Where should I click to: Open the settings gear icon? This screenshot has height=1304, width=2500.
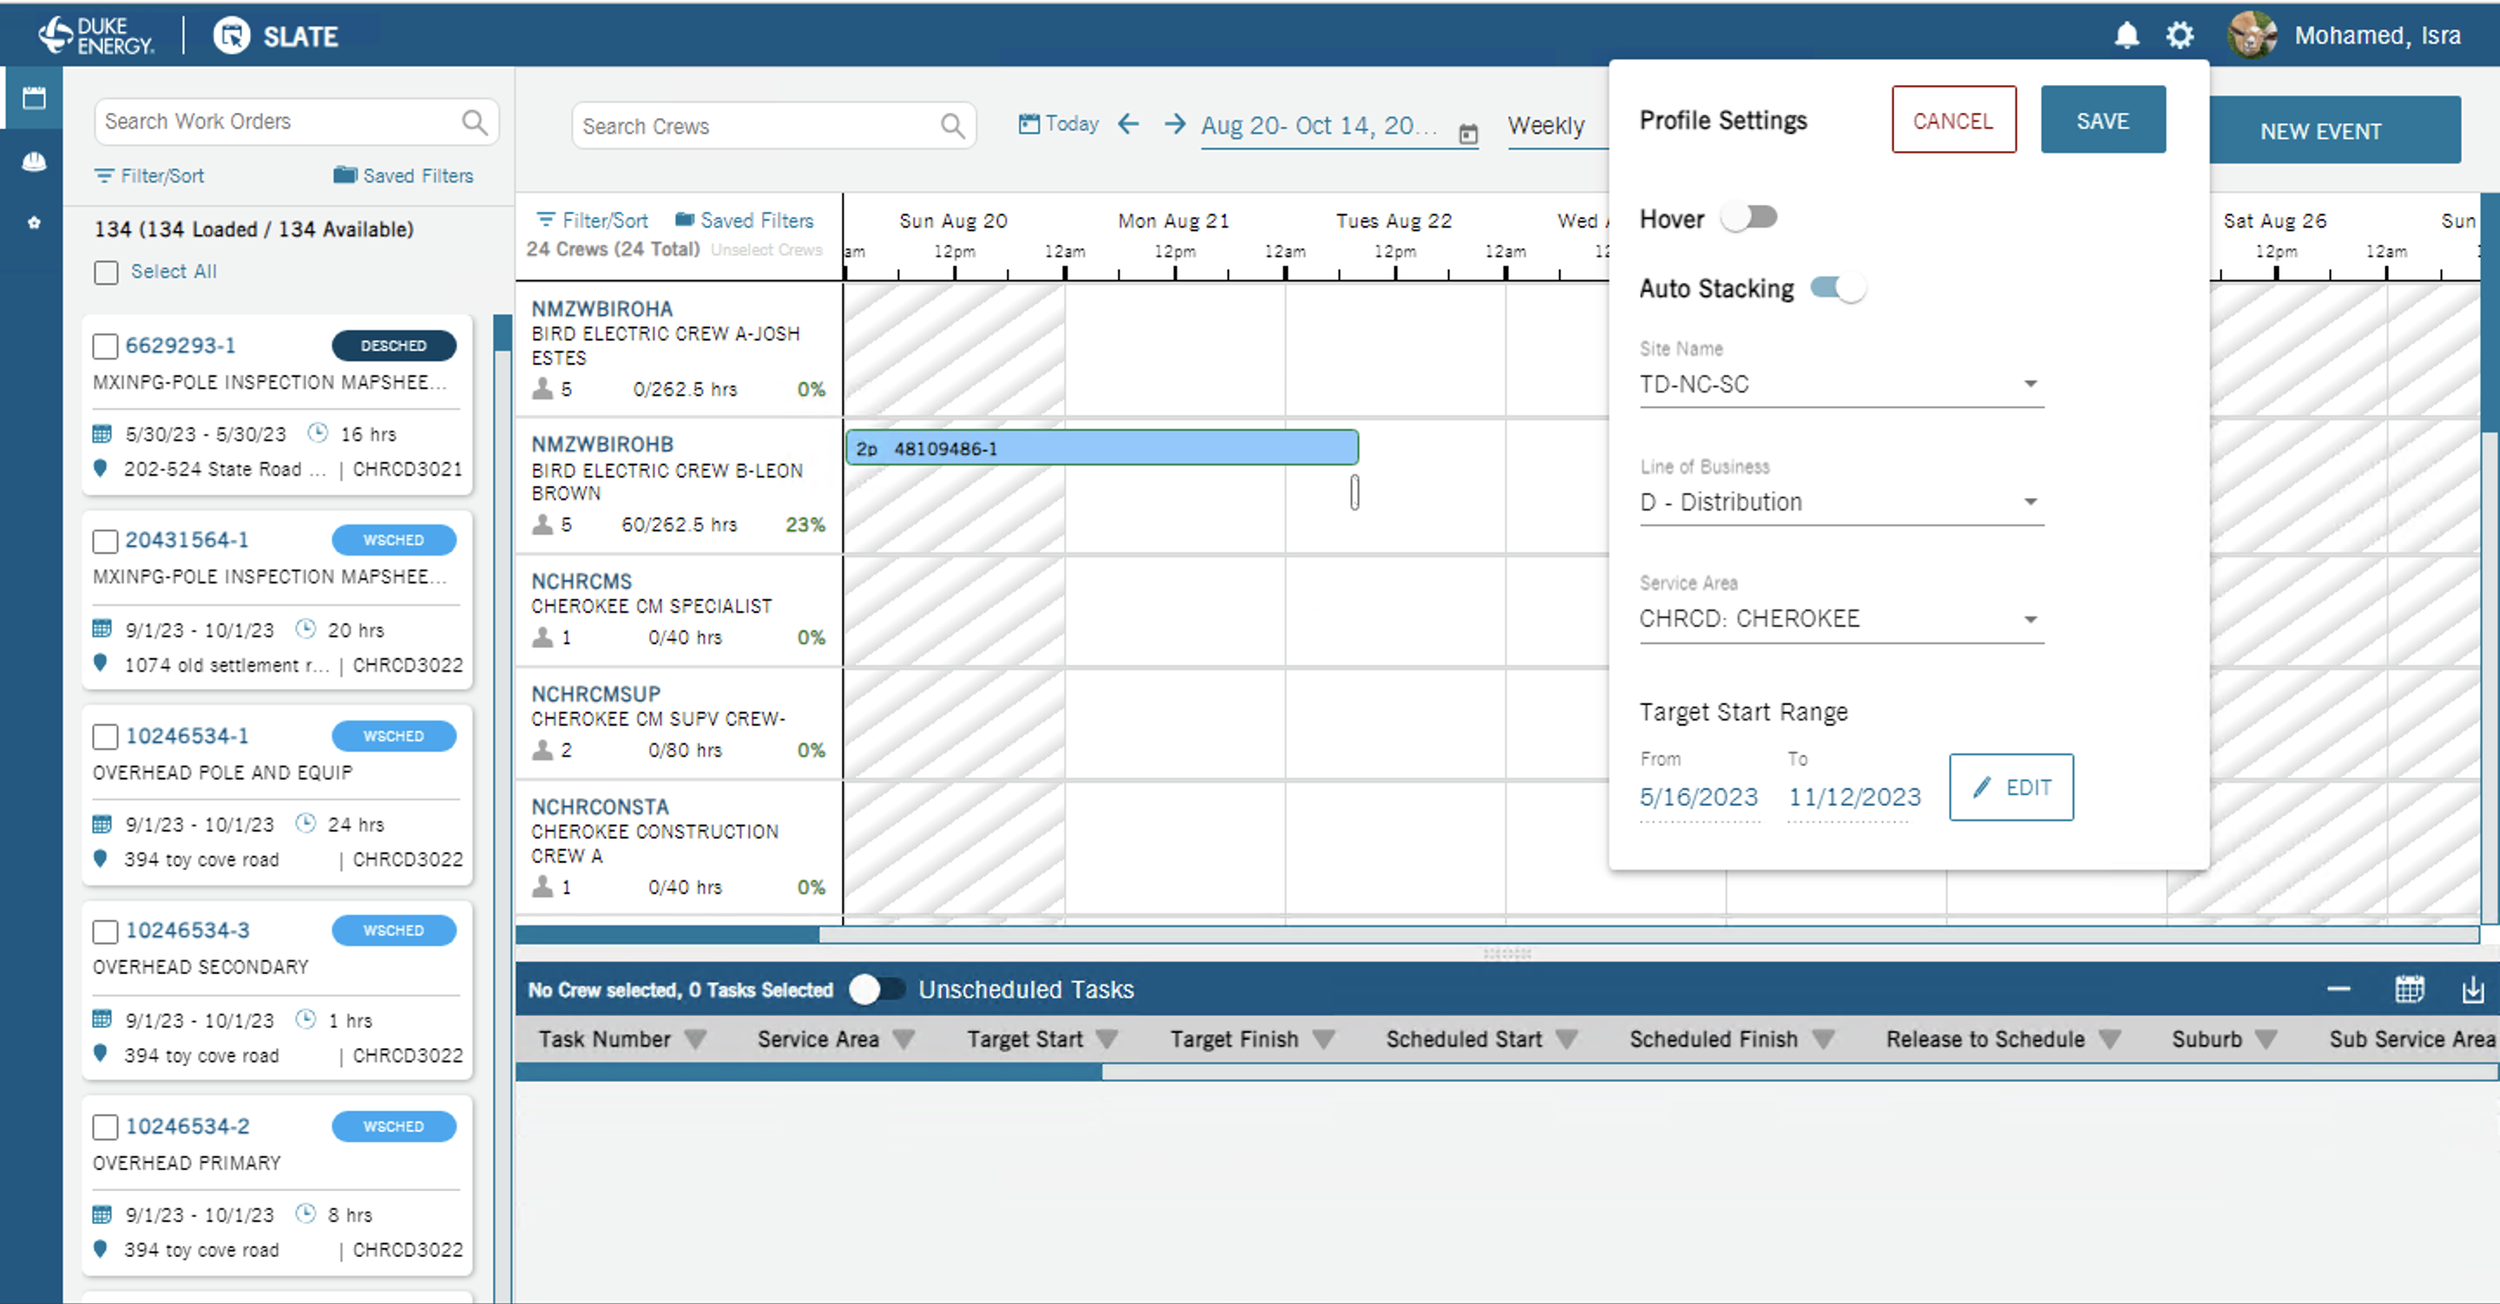(2180, 36)
